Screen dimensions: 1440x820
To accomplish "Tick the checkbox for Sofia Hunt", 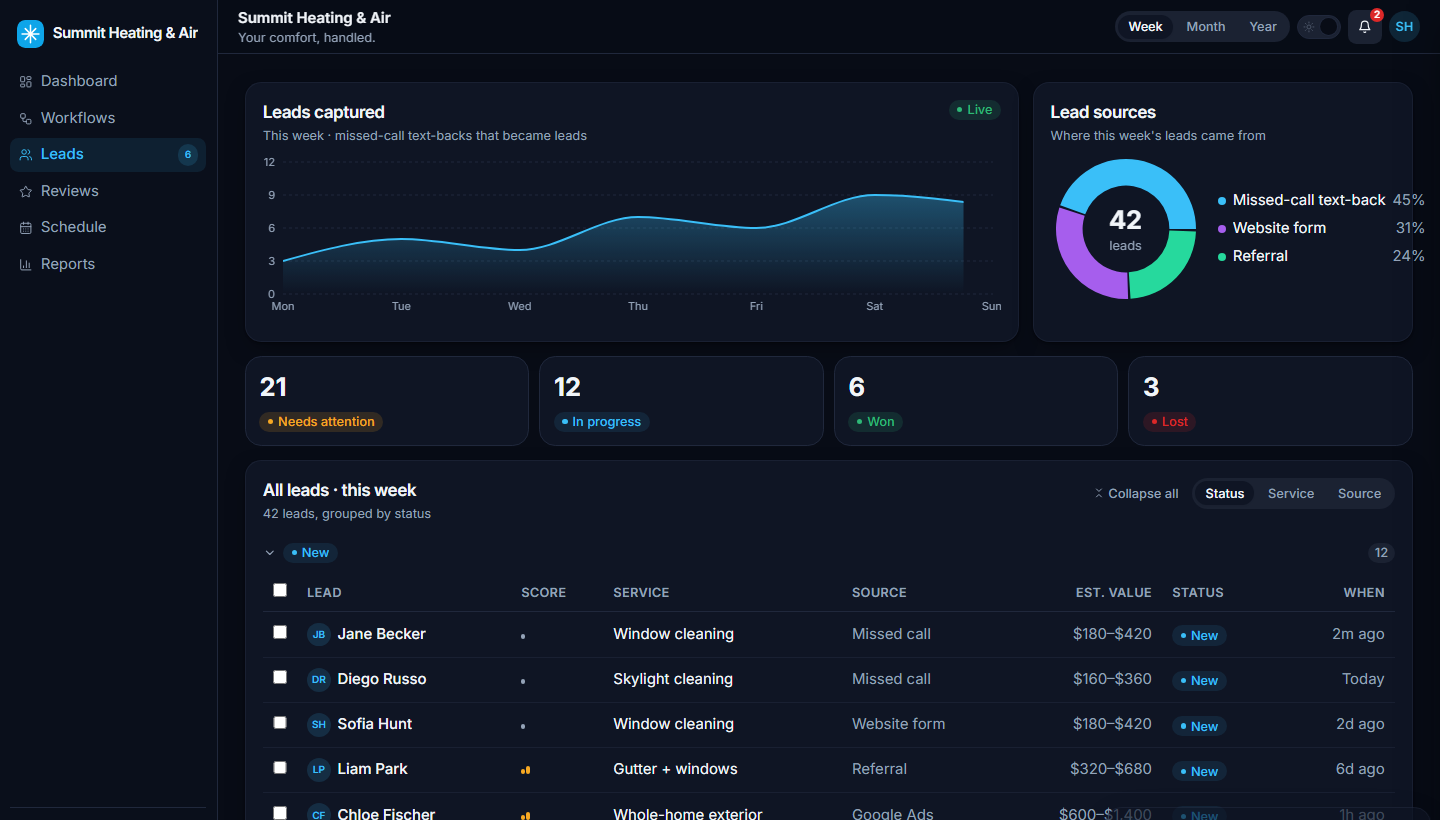I will coord(280,722).
